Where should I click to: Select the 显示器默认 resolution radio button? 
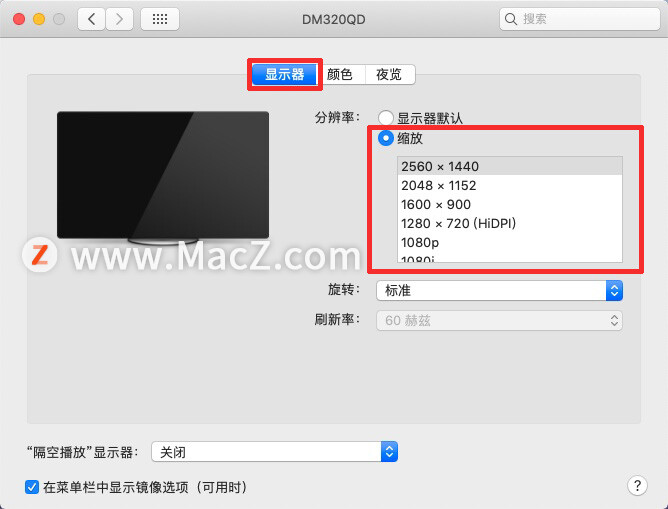386,118
